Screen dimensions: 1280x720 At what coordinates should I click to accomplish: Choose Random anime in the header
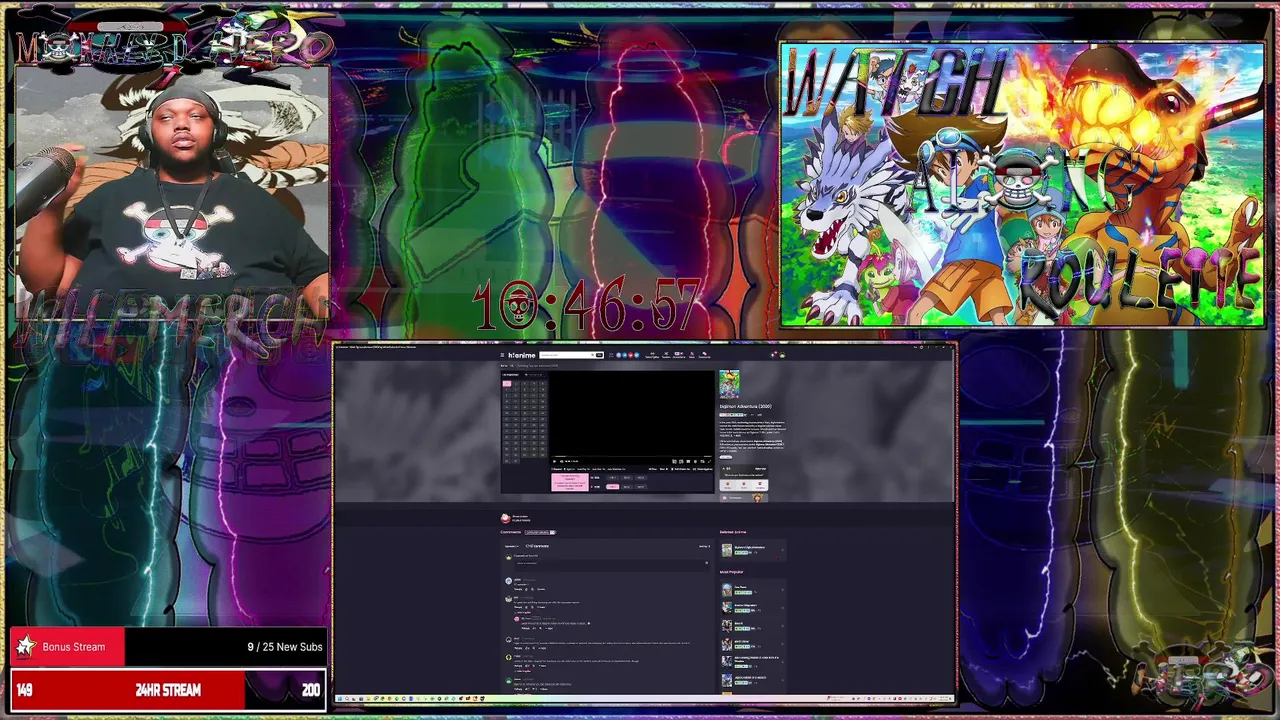[x=666, y=355]
